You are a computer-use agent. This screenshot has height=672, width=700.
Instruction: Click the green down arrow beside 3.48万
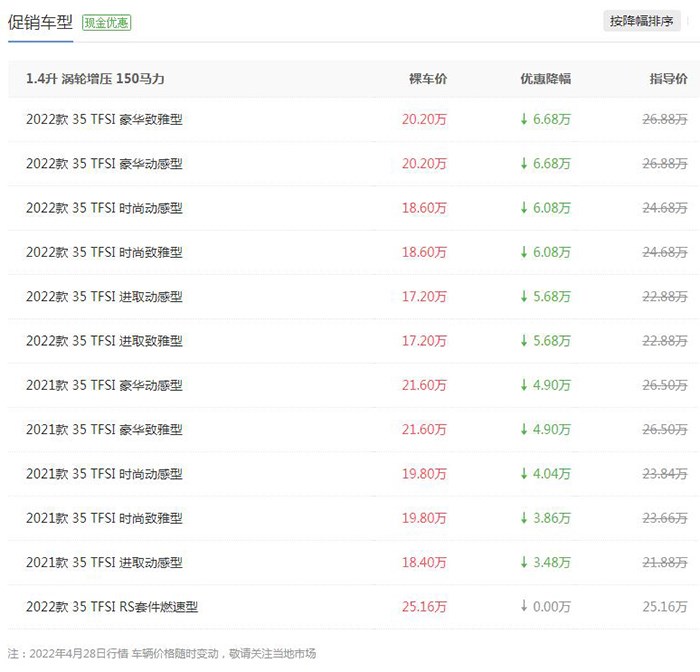pyautogui.click(x=524, y=562)
